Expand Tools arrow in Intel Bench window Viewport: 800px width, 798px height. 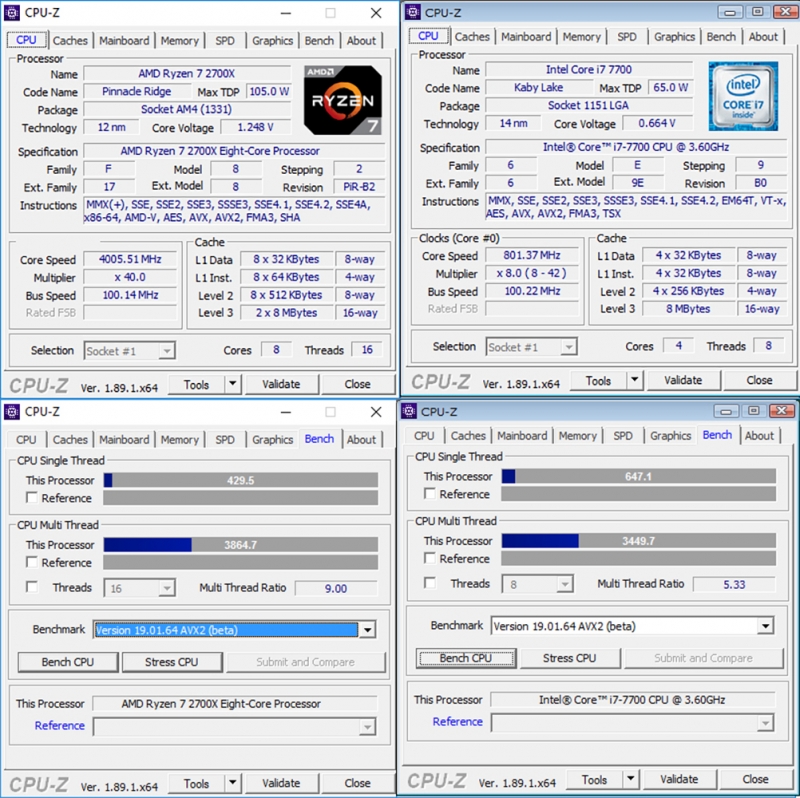point(631,779)
